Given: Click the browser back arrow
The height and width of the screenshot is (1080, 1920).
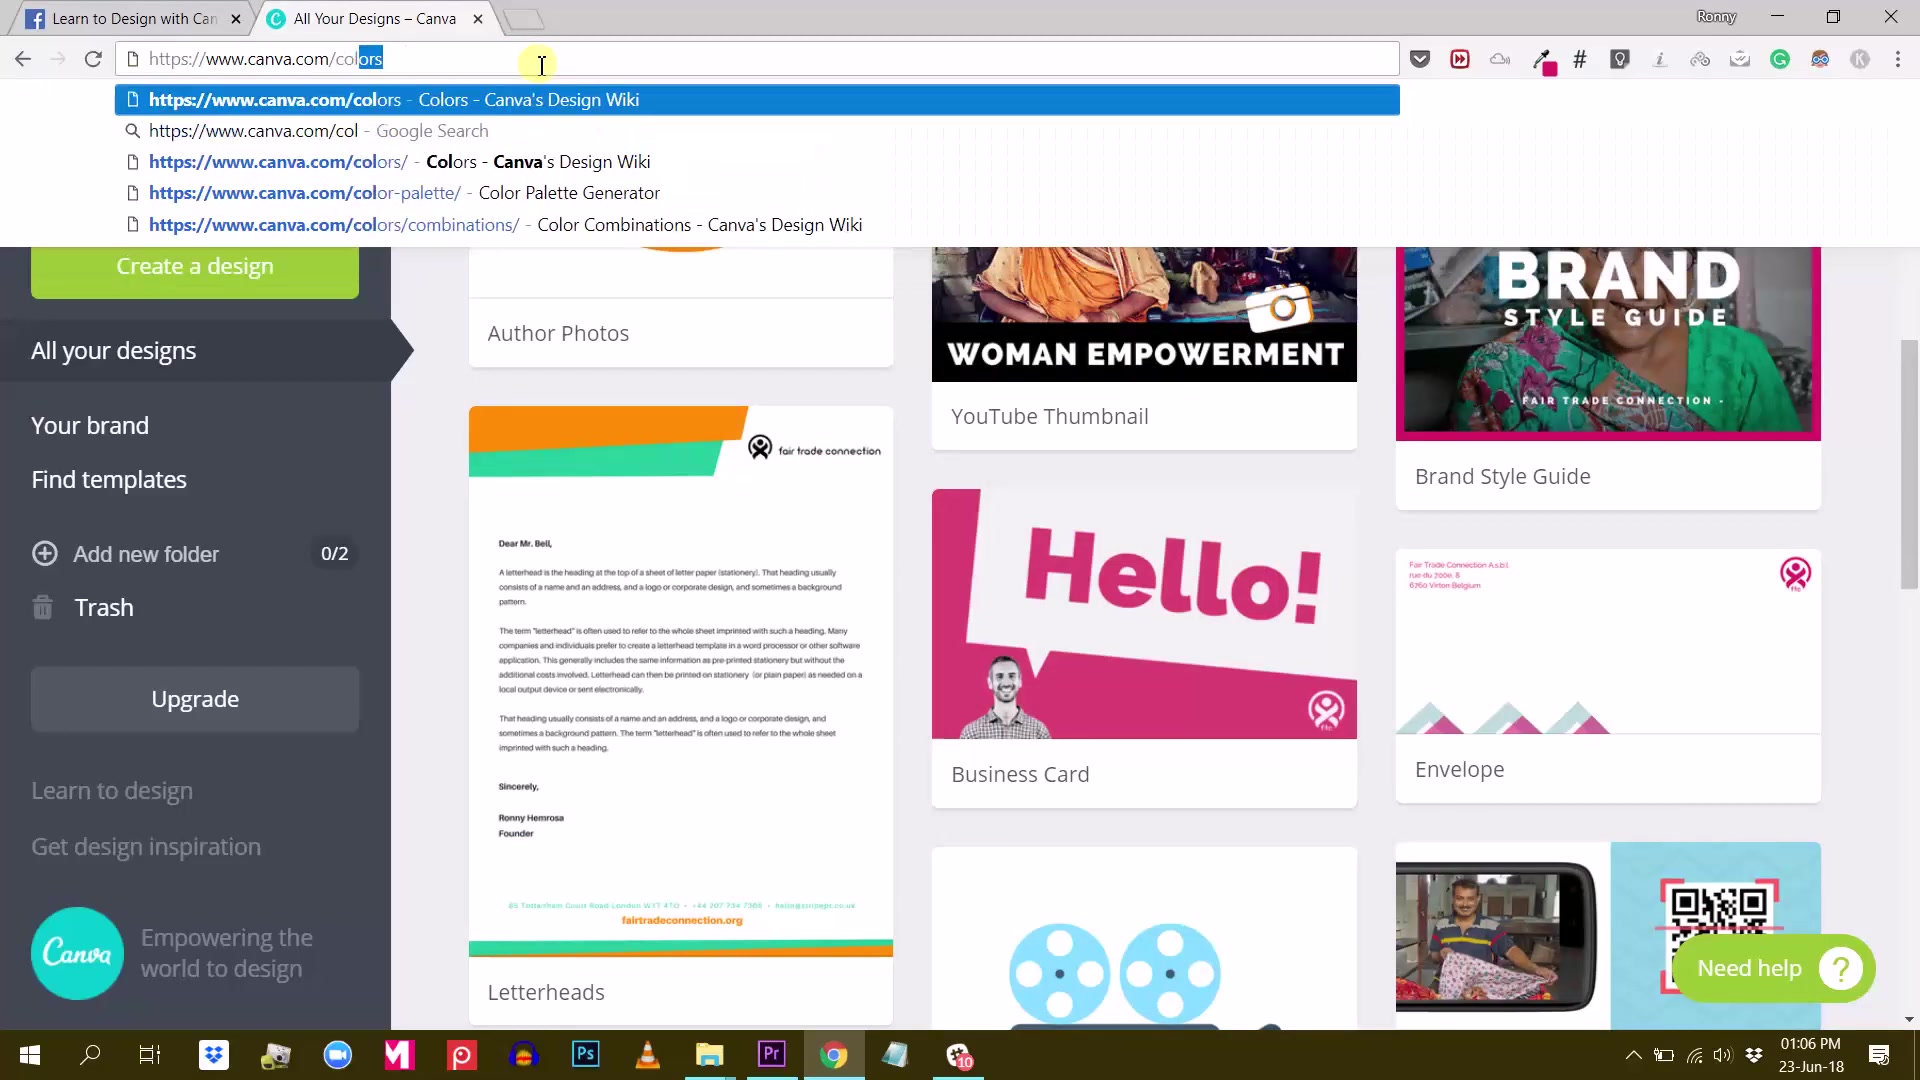Looking at the screenshot, I should point(23,59).
